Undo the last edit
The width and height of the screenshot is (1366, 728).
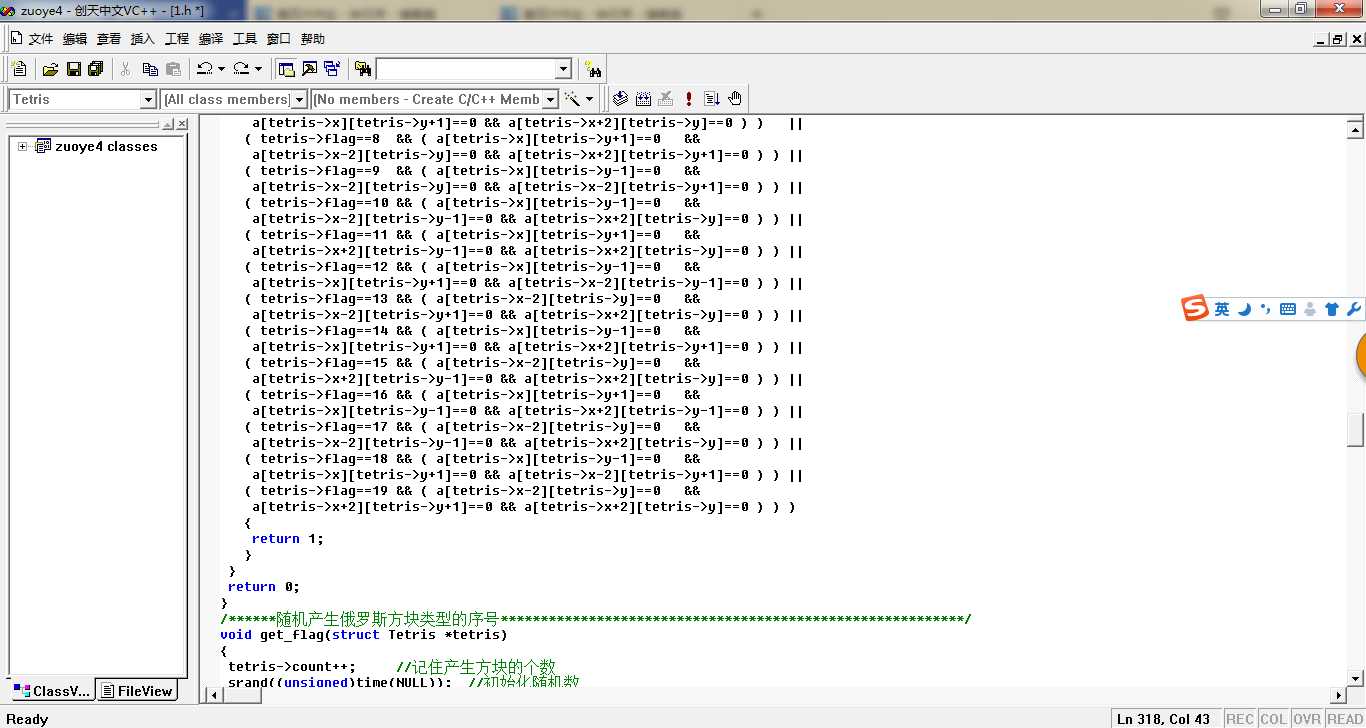[x=204, y=69]
